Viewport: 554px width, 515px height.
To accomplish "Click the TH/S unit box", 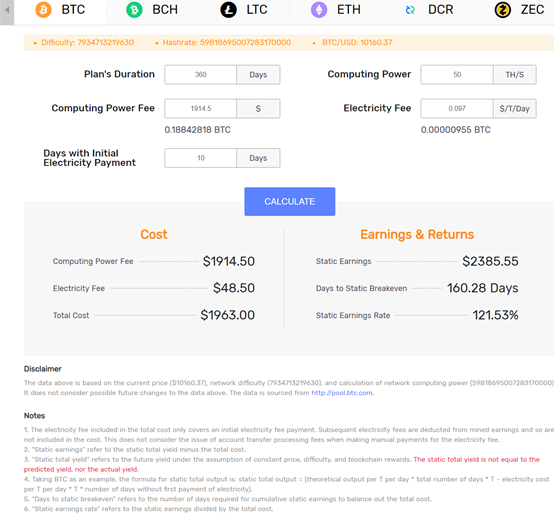I will click(515, 75).
